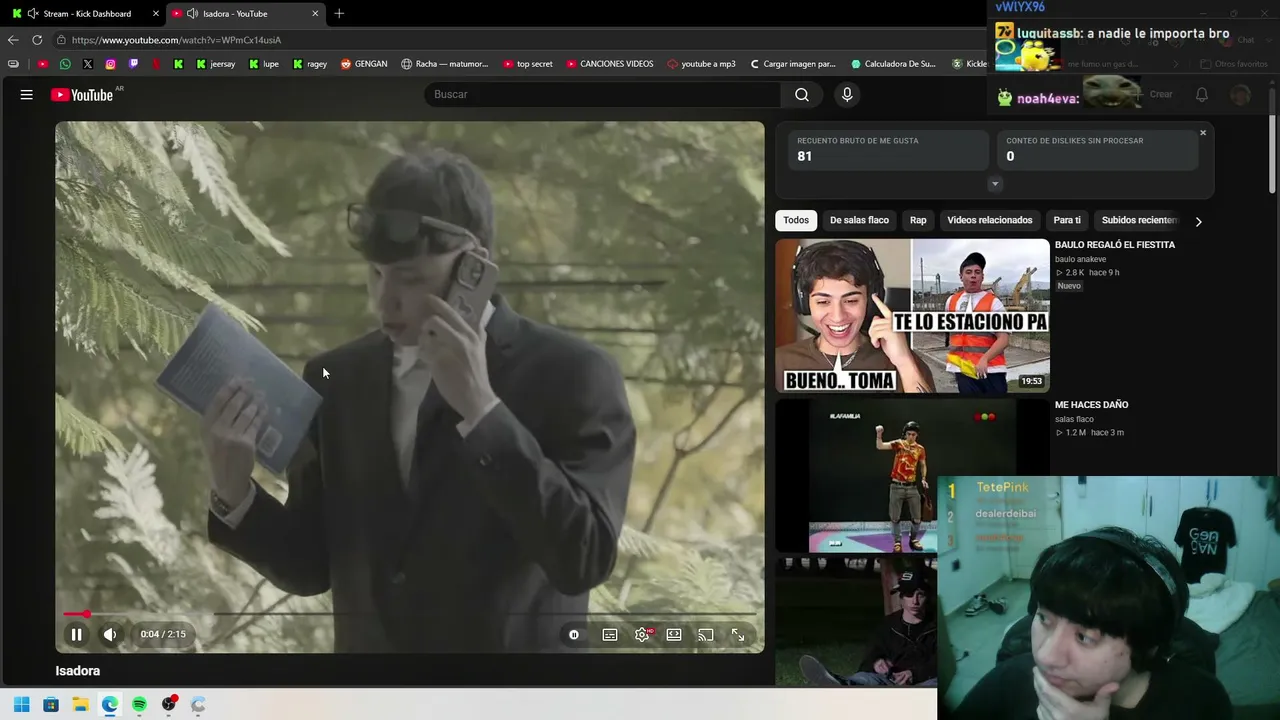The image size is (1280, 720).
Task: Open the BAULO REGALÓ EL FIESTITA thumbnail
Action: coord(912,316)
